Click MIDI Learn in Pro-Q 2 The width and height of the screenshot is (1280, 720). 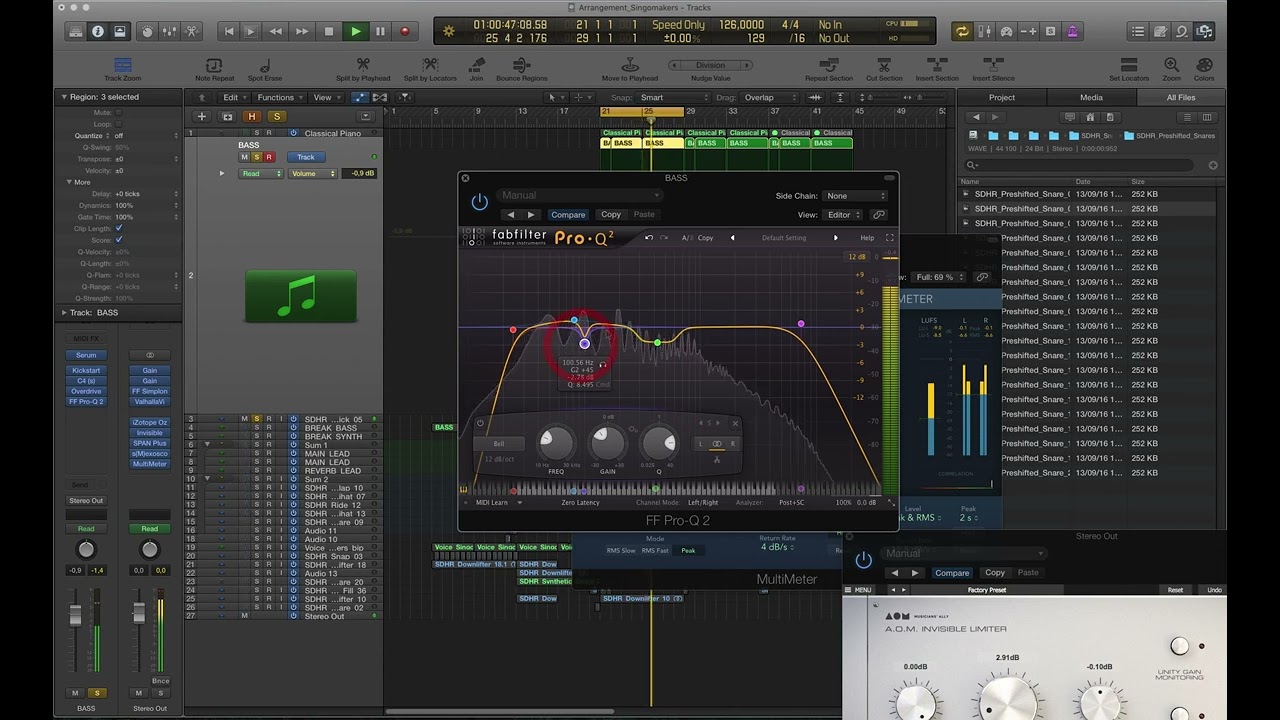tap(491, 503)
